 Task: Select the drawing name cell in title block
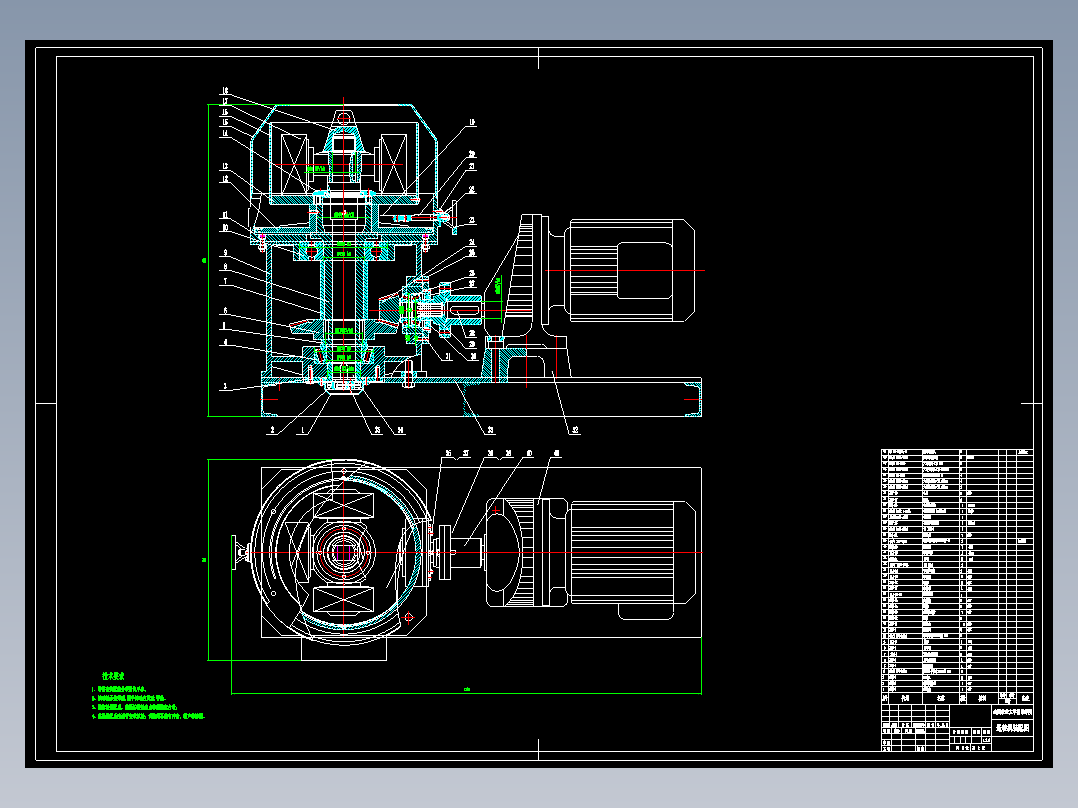coord(1013,728)
